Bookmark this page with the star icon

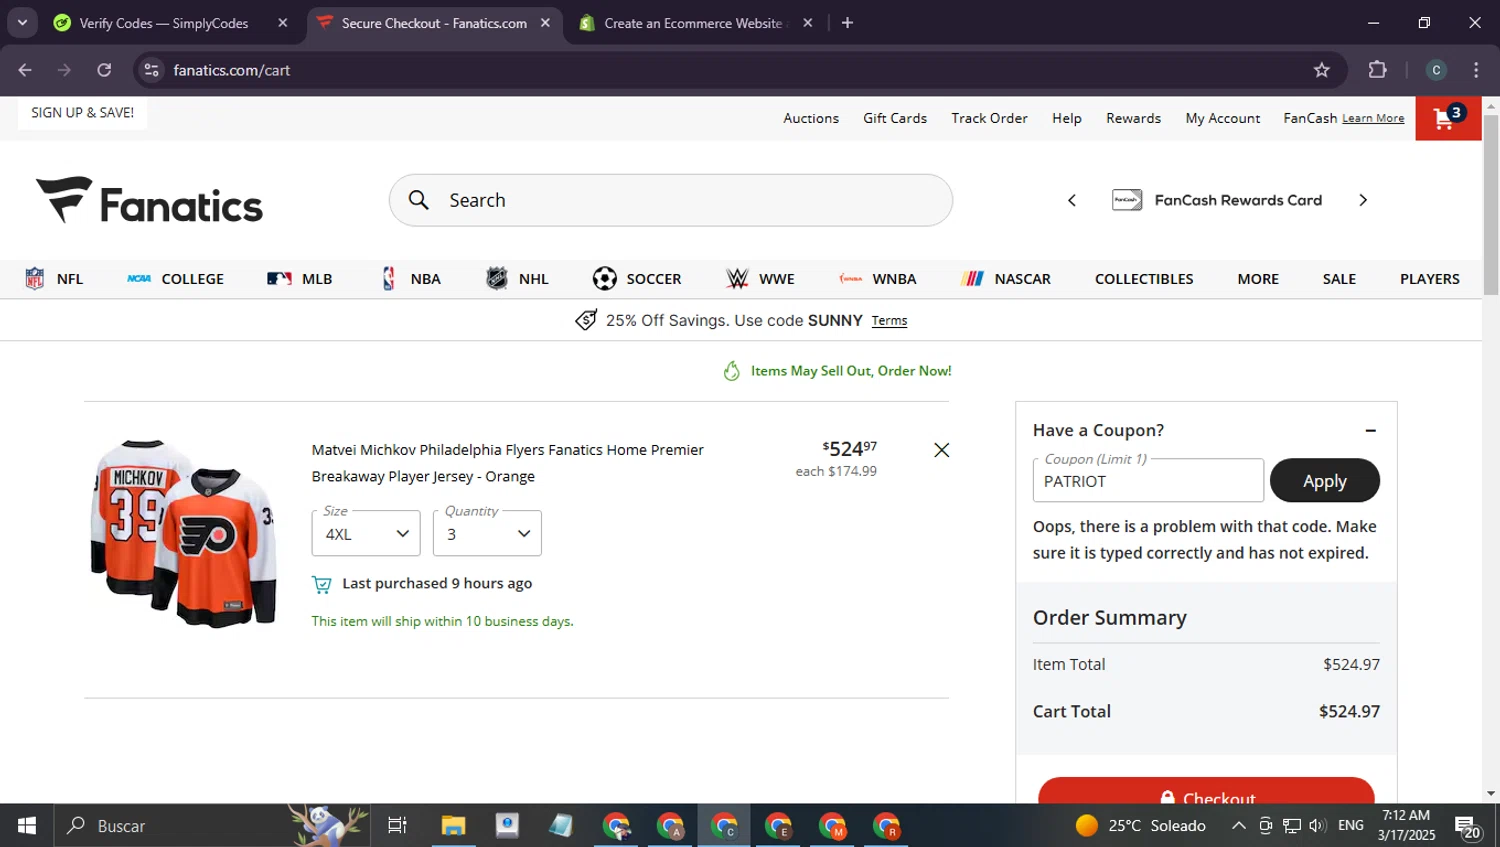tap(1322, 70)
